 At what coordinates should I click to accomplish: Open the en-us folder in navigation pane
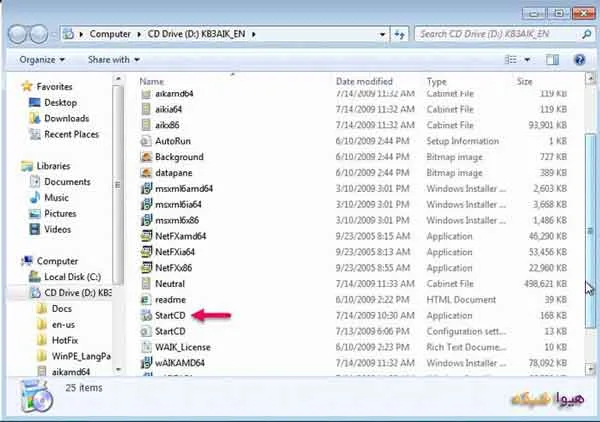coord(63,324)
